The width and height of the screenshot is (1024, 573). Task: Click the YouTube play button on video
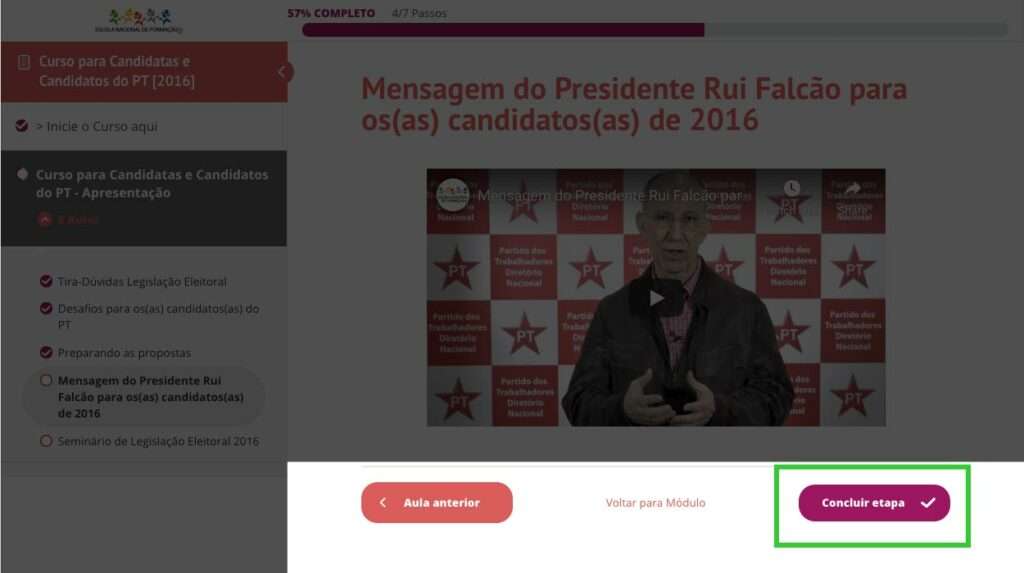[656, 298]
